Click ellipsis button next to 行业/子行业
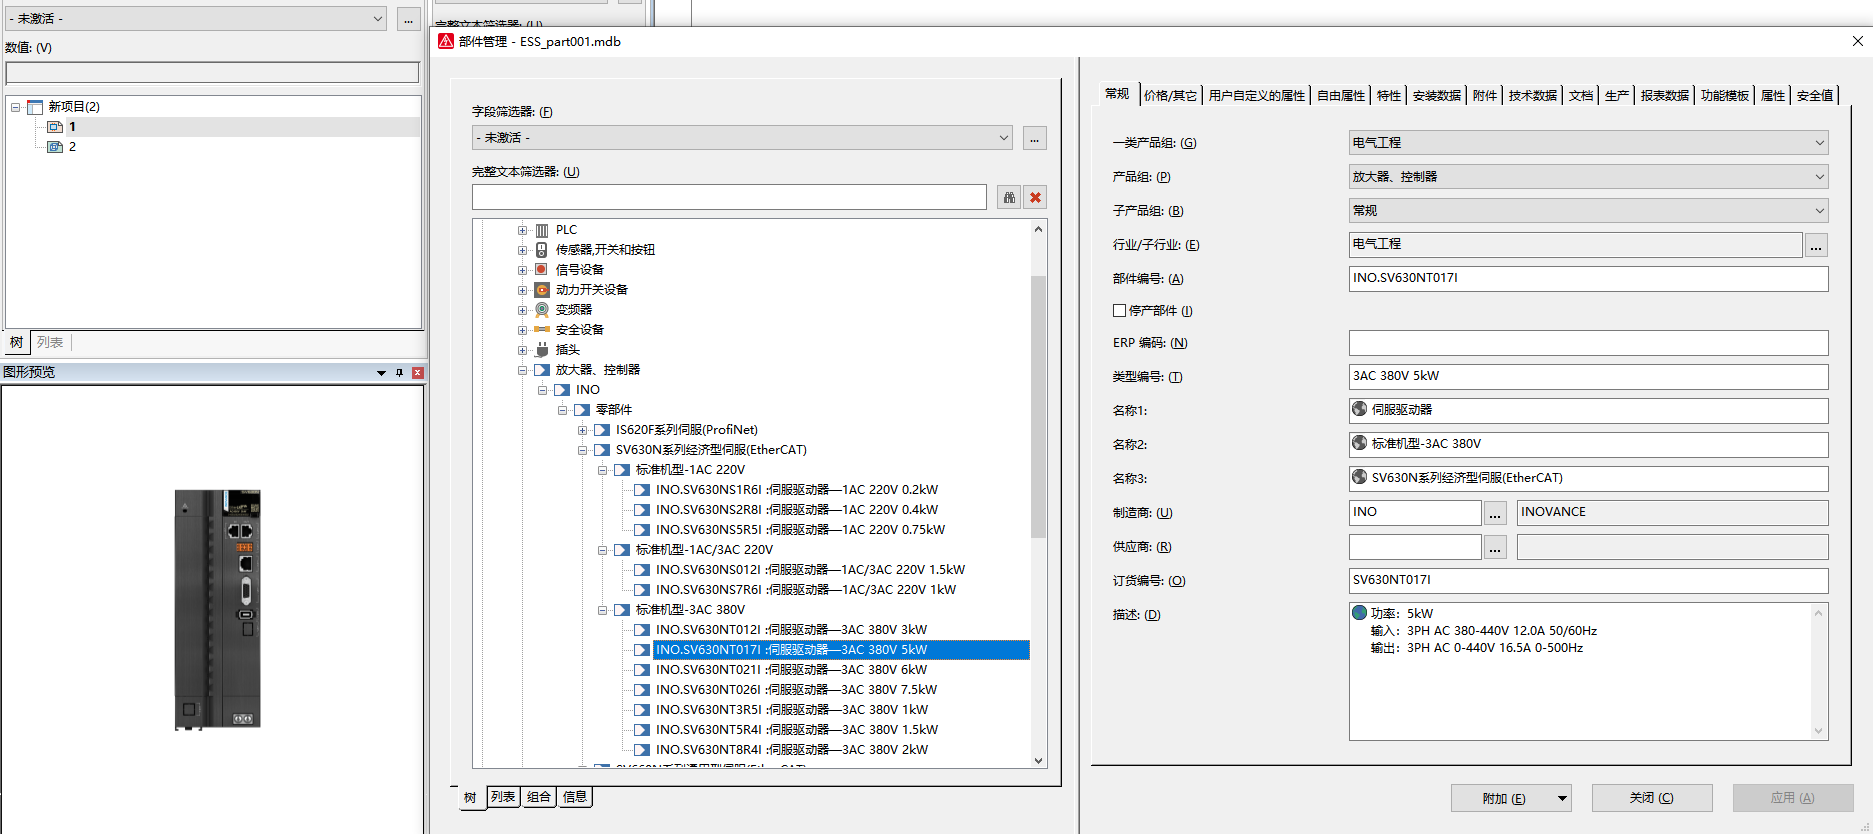Screen dimensions: 1873x834 click(x=1817, y=245)
